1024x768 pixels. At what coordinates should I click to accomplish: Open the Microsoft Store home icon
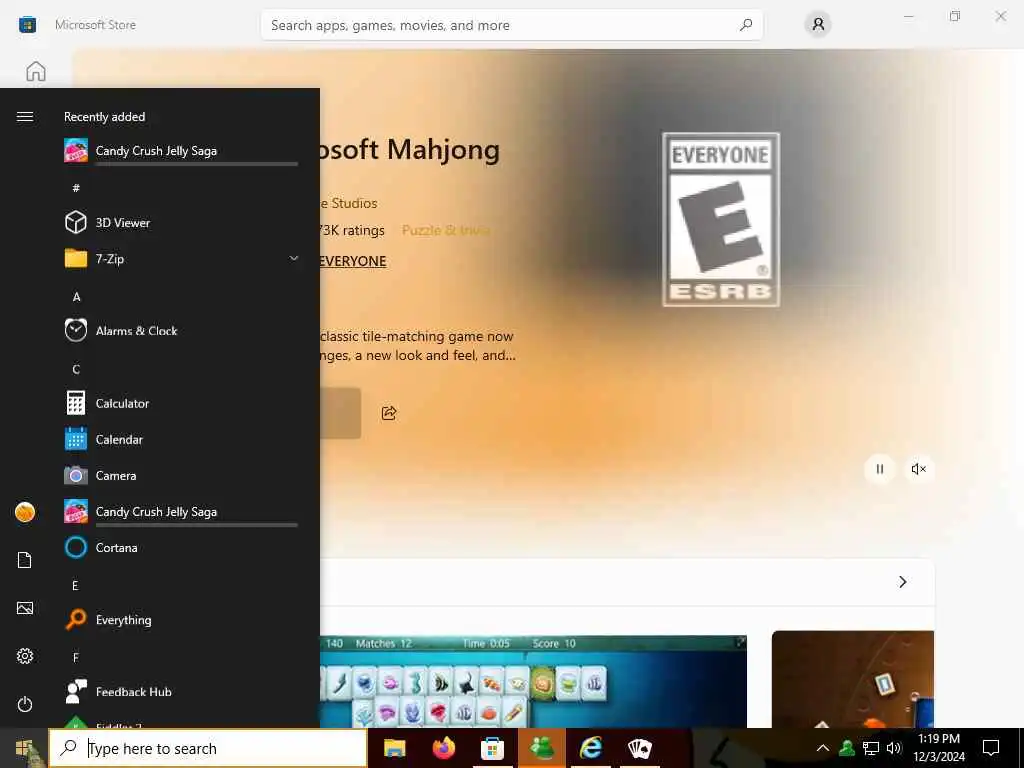click(x=36, y=71)
